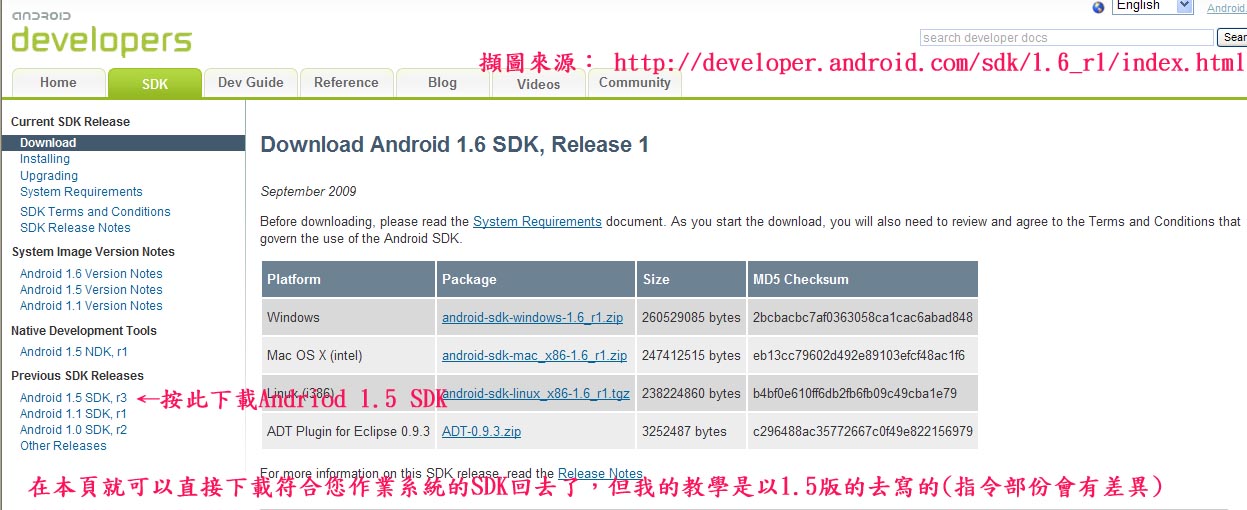Image resolution: width=1247 pixels, height=510 pixels.
Task: Open the Upgrading sidebar link
Action: click(49, 176)
